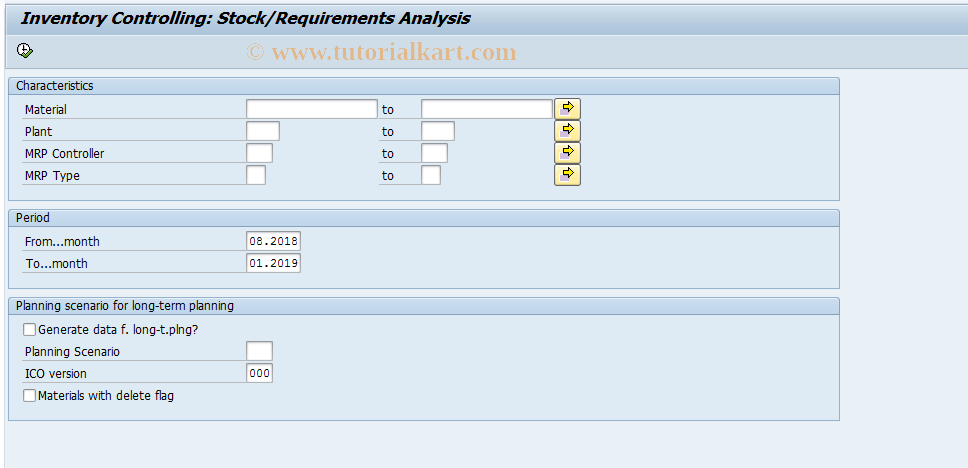Toggle Materials with delete flag checkbox
Viewport: 968px width, 468px height.
(x=30, y=396)
